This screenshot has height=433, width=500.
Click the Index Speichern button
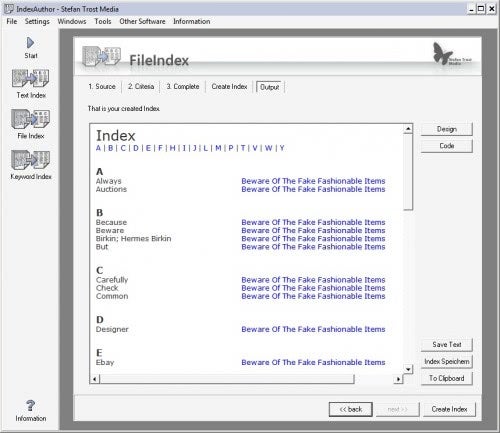point(447,361)
